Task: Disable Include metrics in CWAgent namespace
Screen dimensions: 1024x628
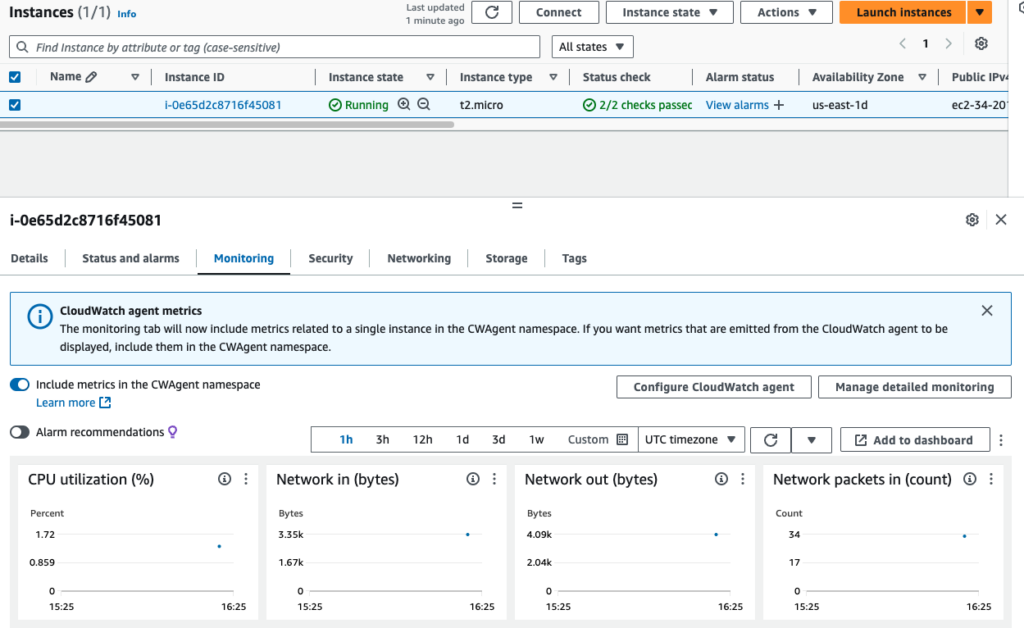Action: point(20,385)
